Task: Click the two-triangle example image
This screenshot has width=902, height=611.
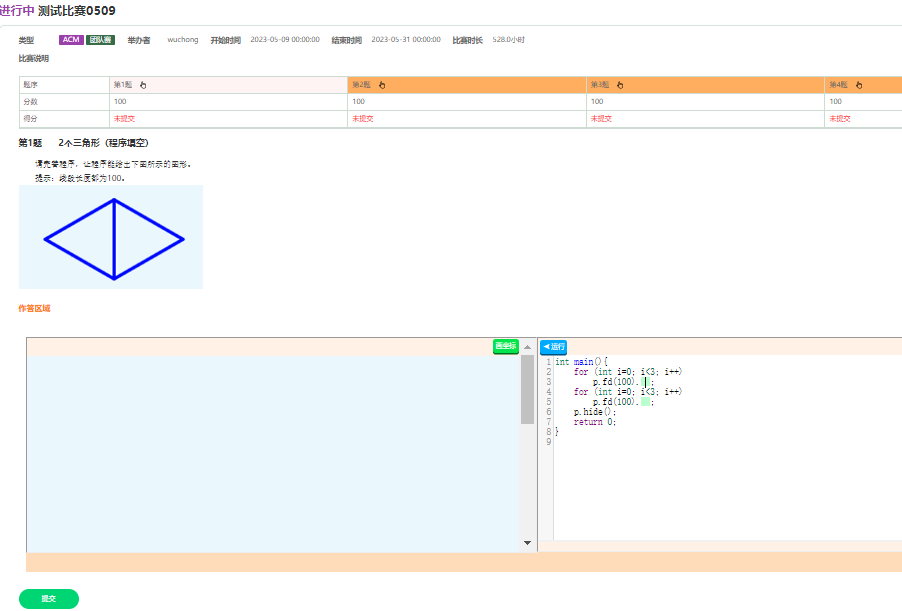Action: [x=111, y=237]
